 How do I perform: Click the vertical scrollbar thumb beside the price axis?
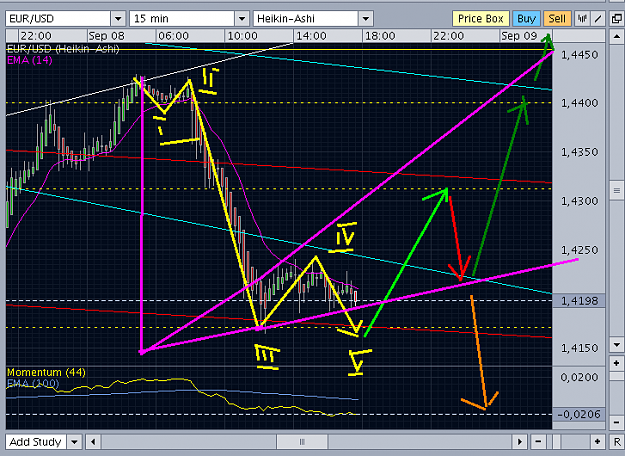point(617,191)
